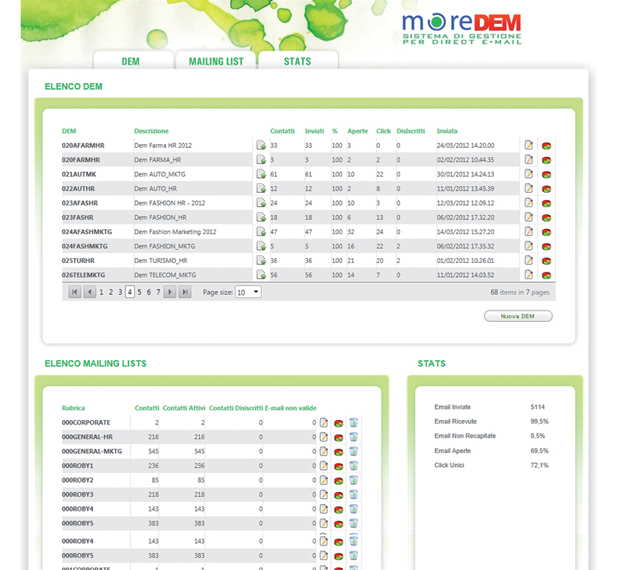Edit the 024AFASHMKTG DEM
This screenshot has width=620, height=570.
[529, 231]
